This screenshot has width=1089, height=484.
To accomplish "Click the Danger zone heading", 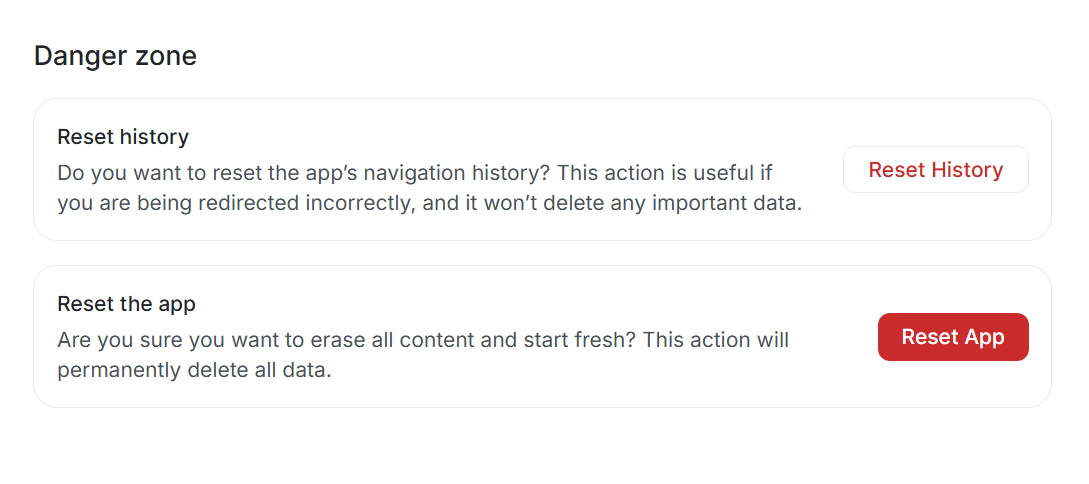I will (115, 56).
